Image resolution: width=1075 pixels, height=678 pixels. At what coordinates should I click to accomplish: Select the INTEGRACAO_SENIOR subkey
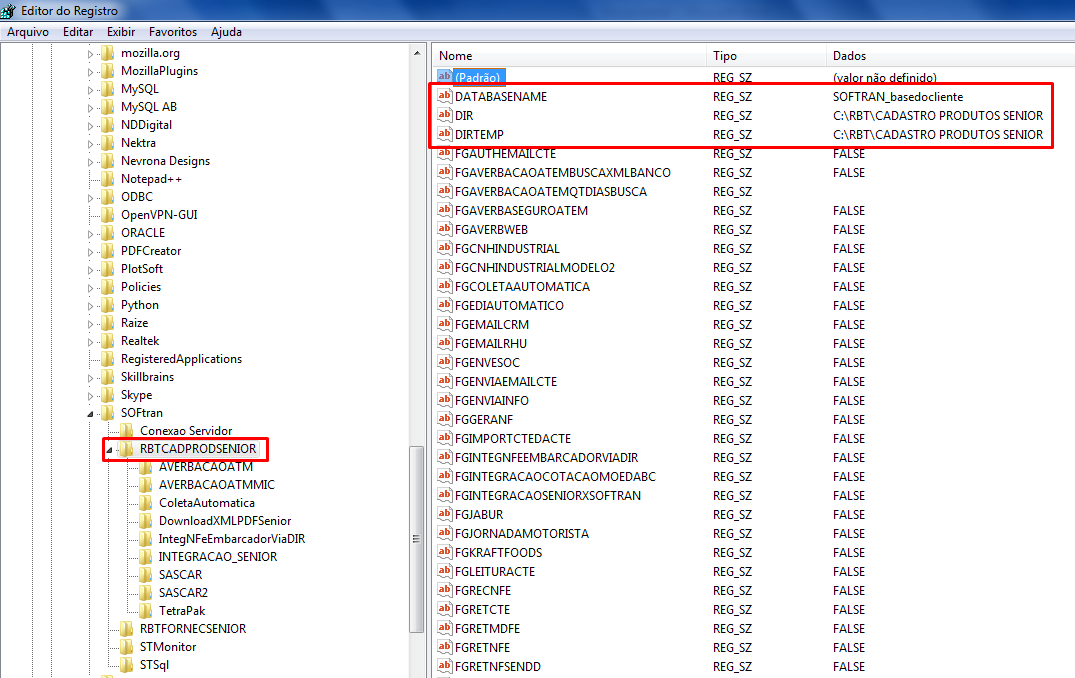pyautogui.click(x=218, y=557)
